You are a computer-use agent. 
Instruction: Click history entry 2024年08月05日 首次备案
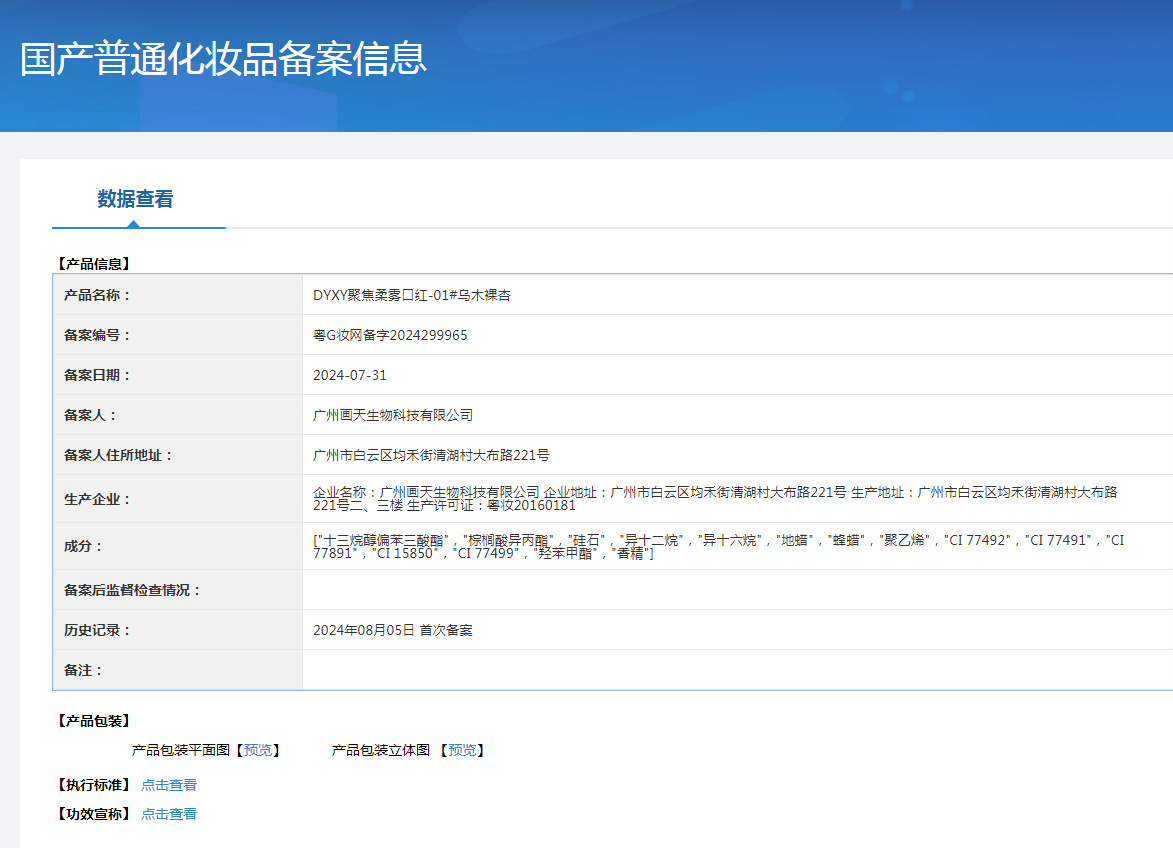393,630
